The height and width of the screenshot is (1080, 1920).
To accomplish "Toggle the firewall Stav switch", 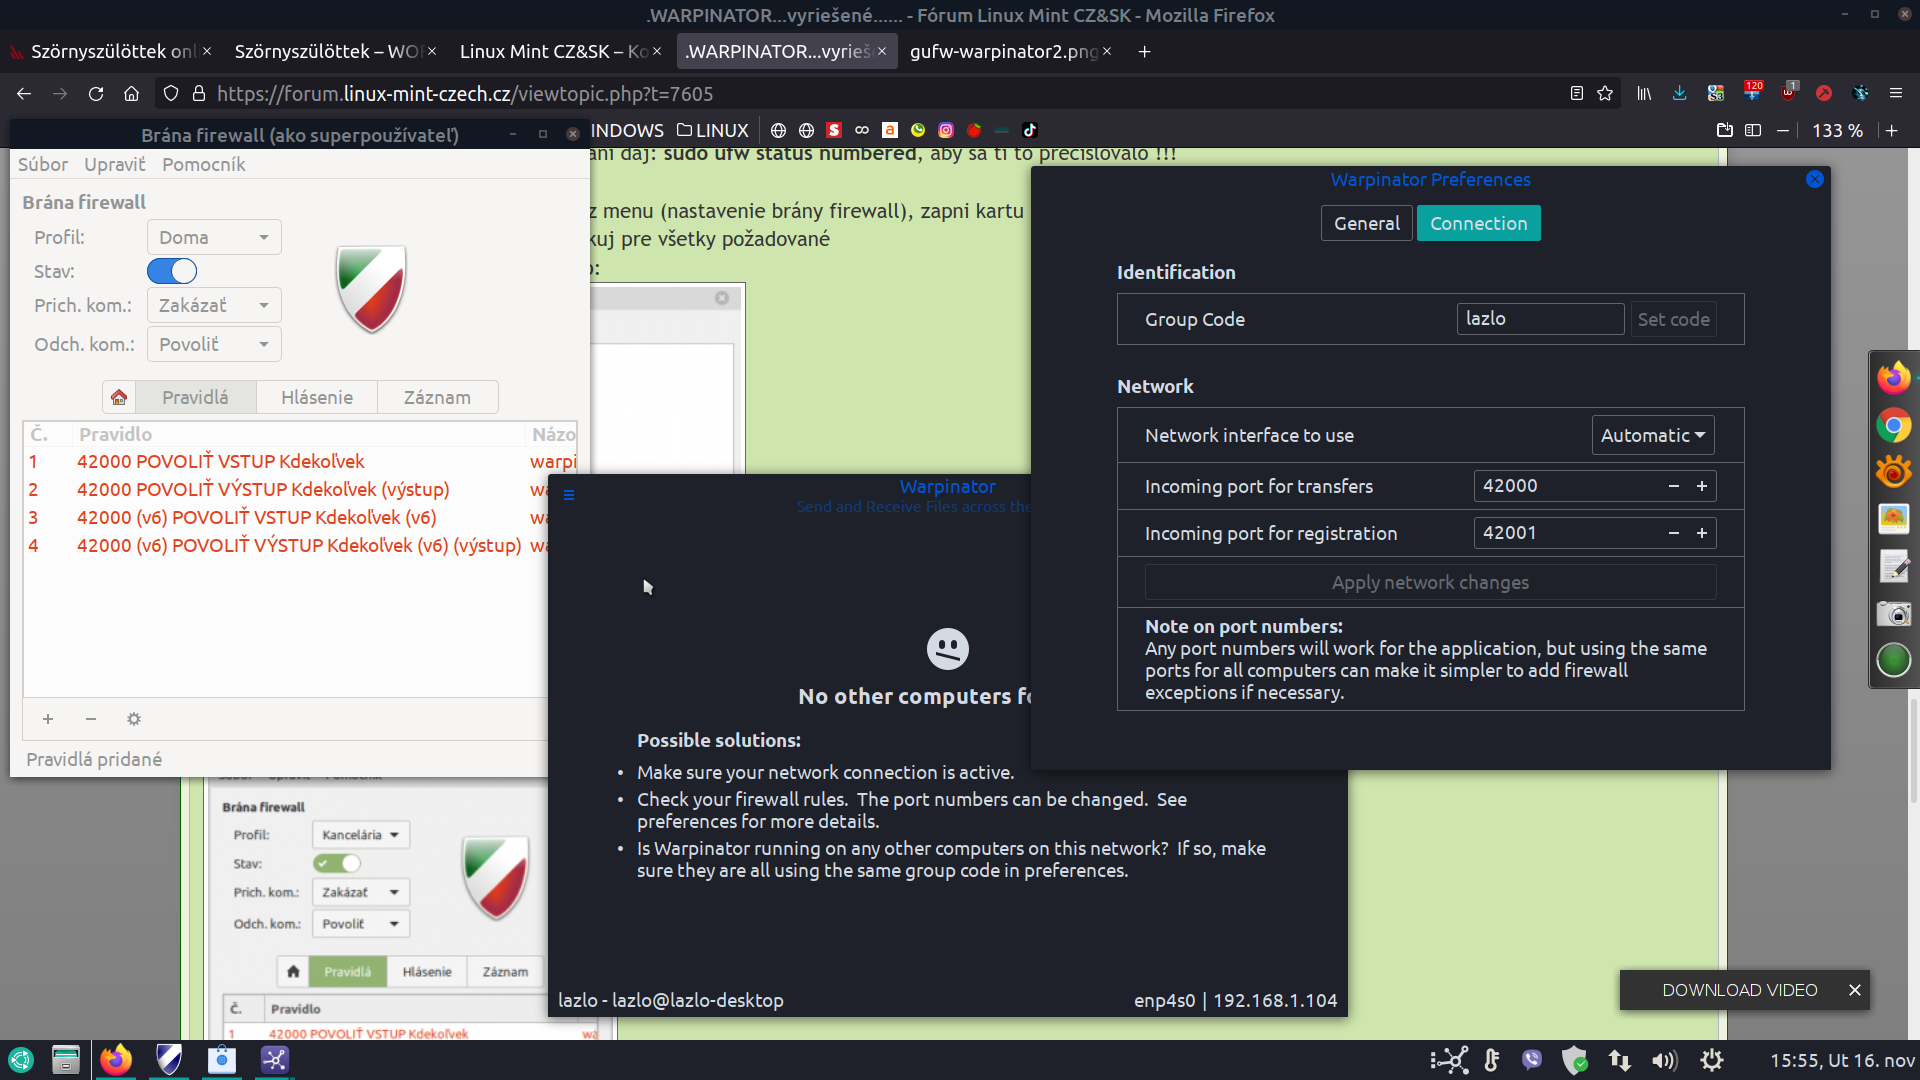I will [x=172, y=271].
